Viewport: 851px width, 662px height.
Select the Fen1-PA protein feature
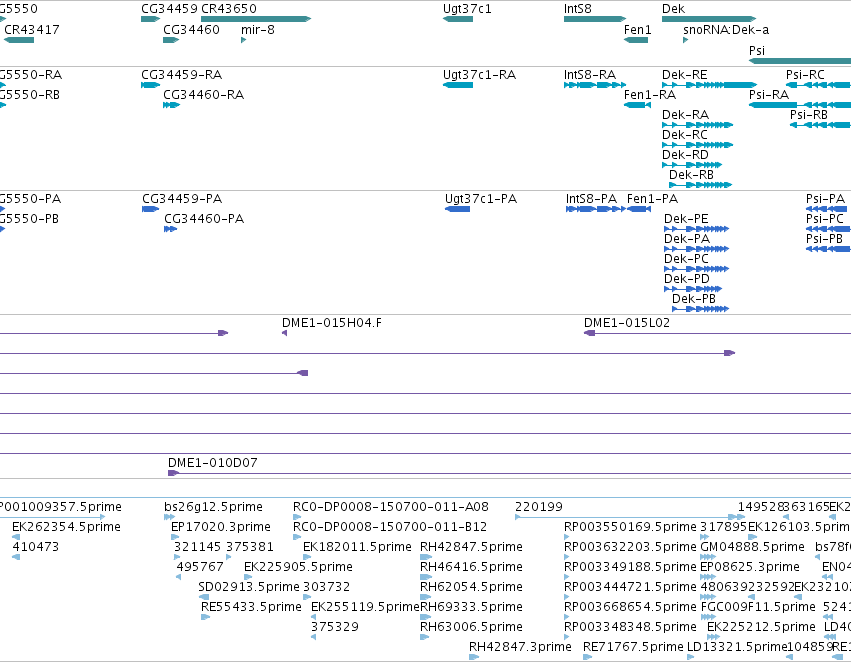pos(639,209)
